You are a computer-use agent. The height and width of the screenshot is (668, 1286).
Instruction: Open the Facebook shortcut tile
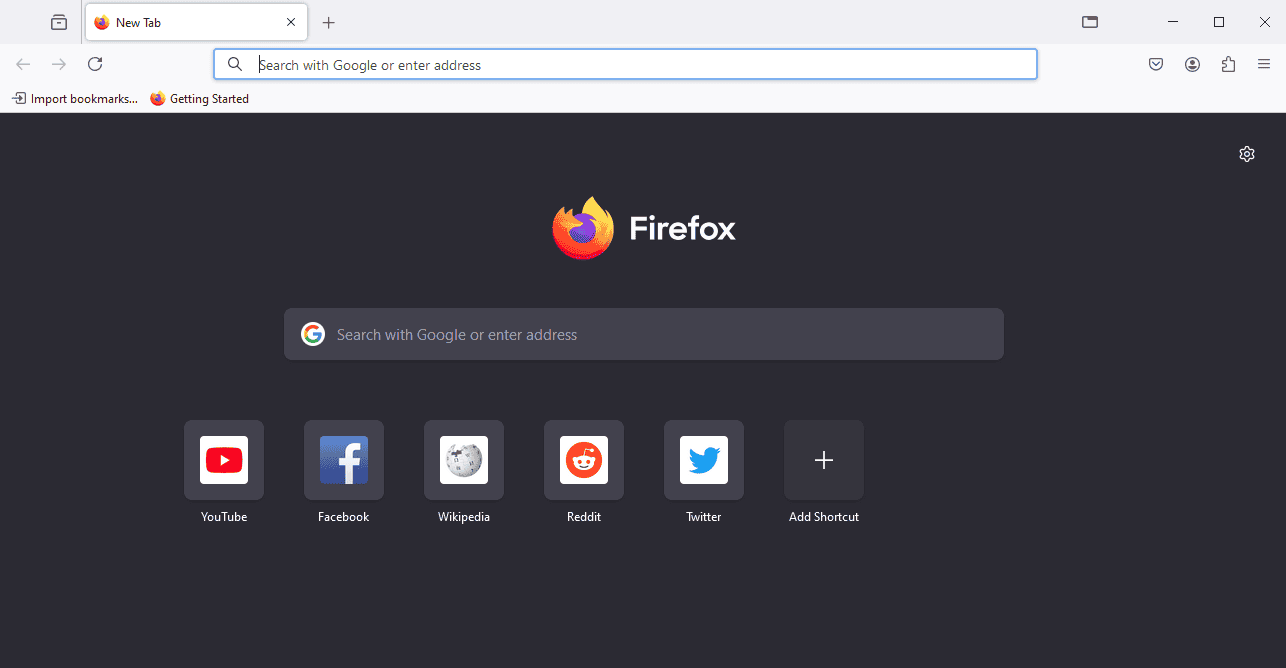point(344,460)
